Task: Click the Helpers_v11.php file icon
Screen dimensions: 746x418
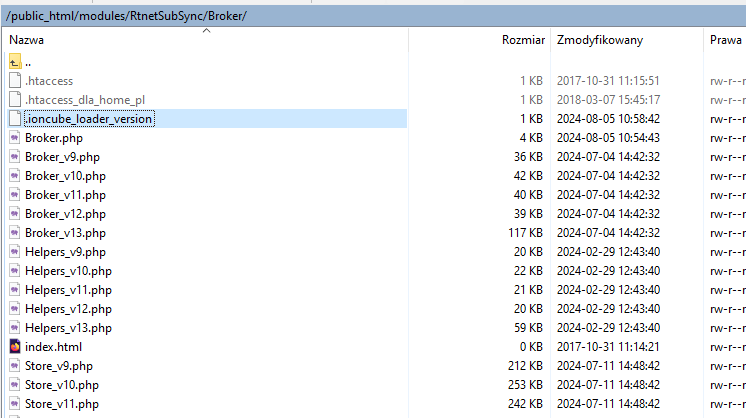Action: click(15, 290)
